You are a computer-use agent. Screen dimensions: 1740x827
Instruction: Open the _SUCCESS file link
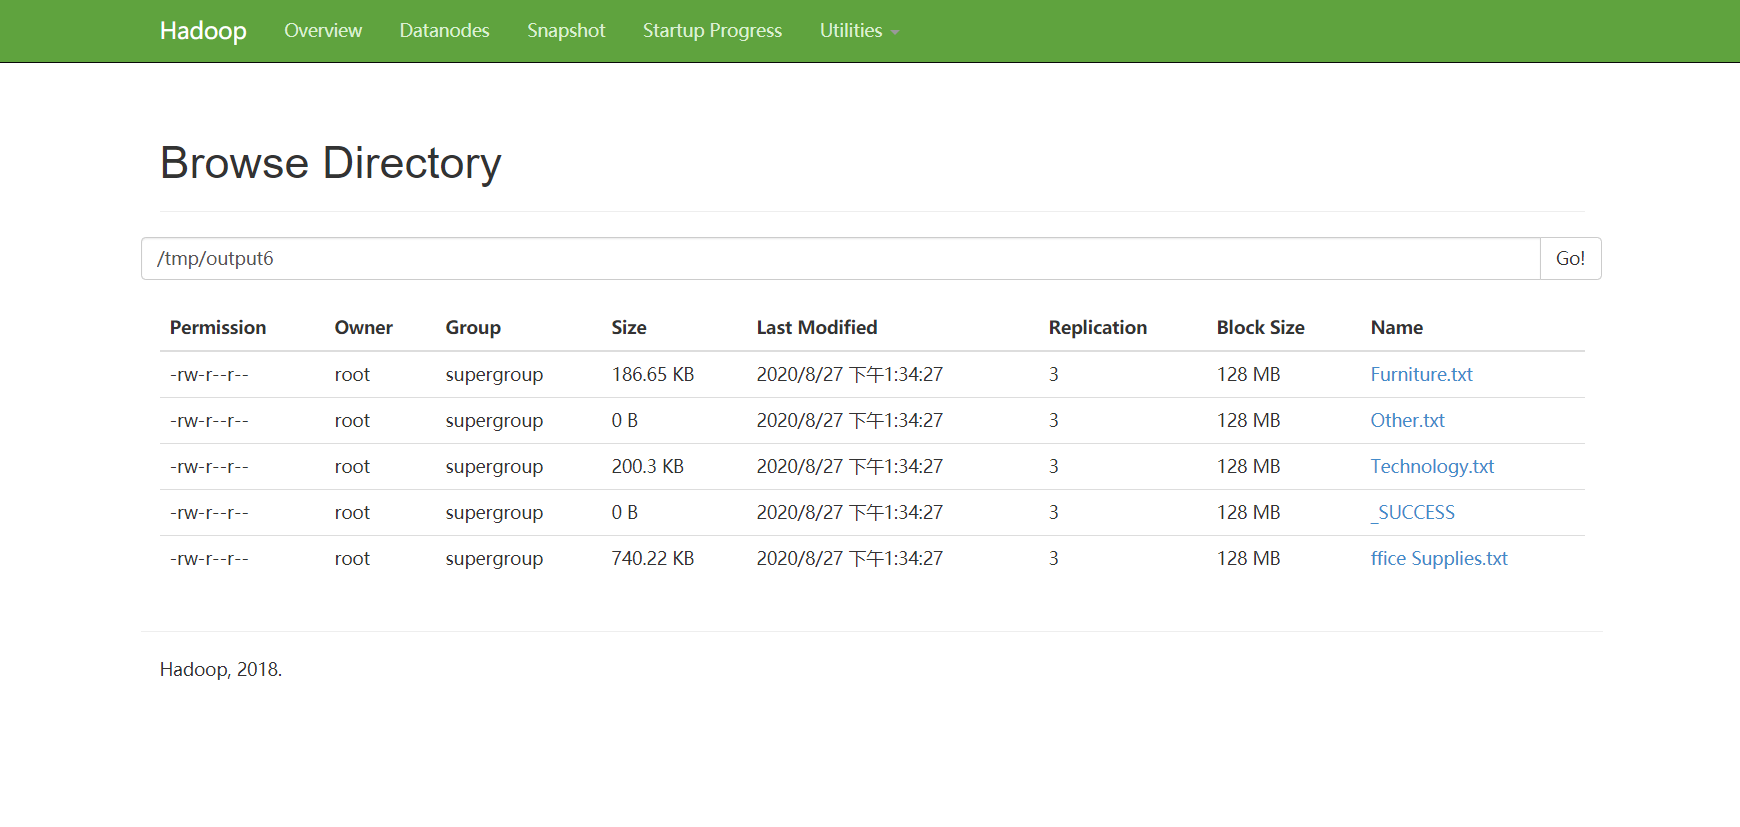1412,513
